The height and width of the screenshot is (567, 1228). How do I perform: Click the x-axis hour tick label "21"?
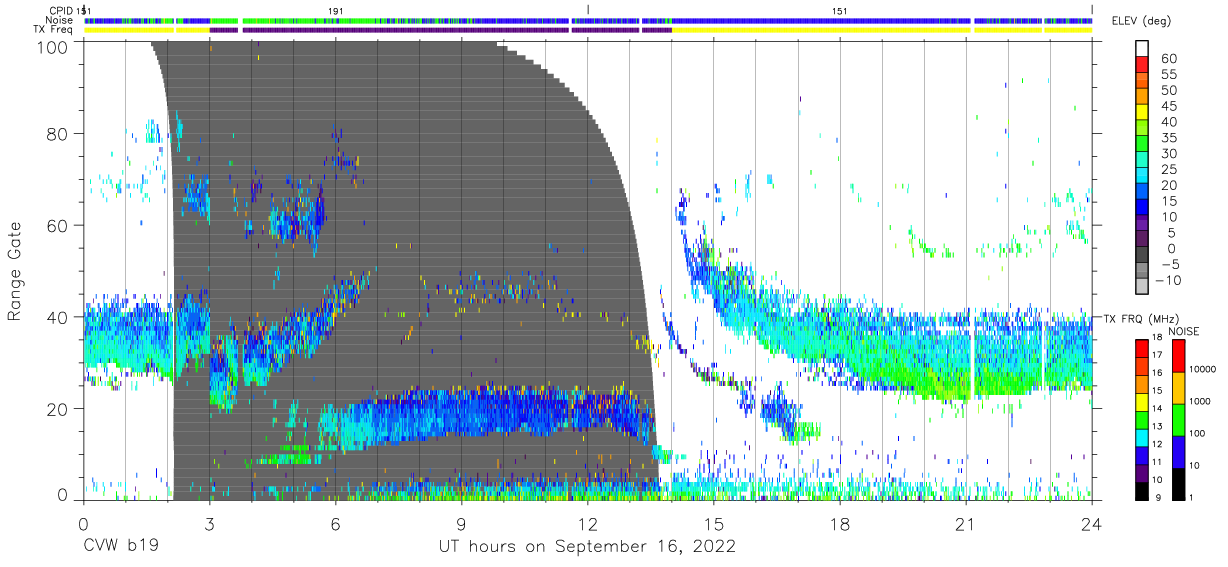point(966,523)
